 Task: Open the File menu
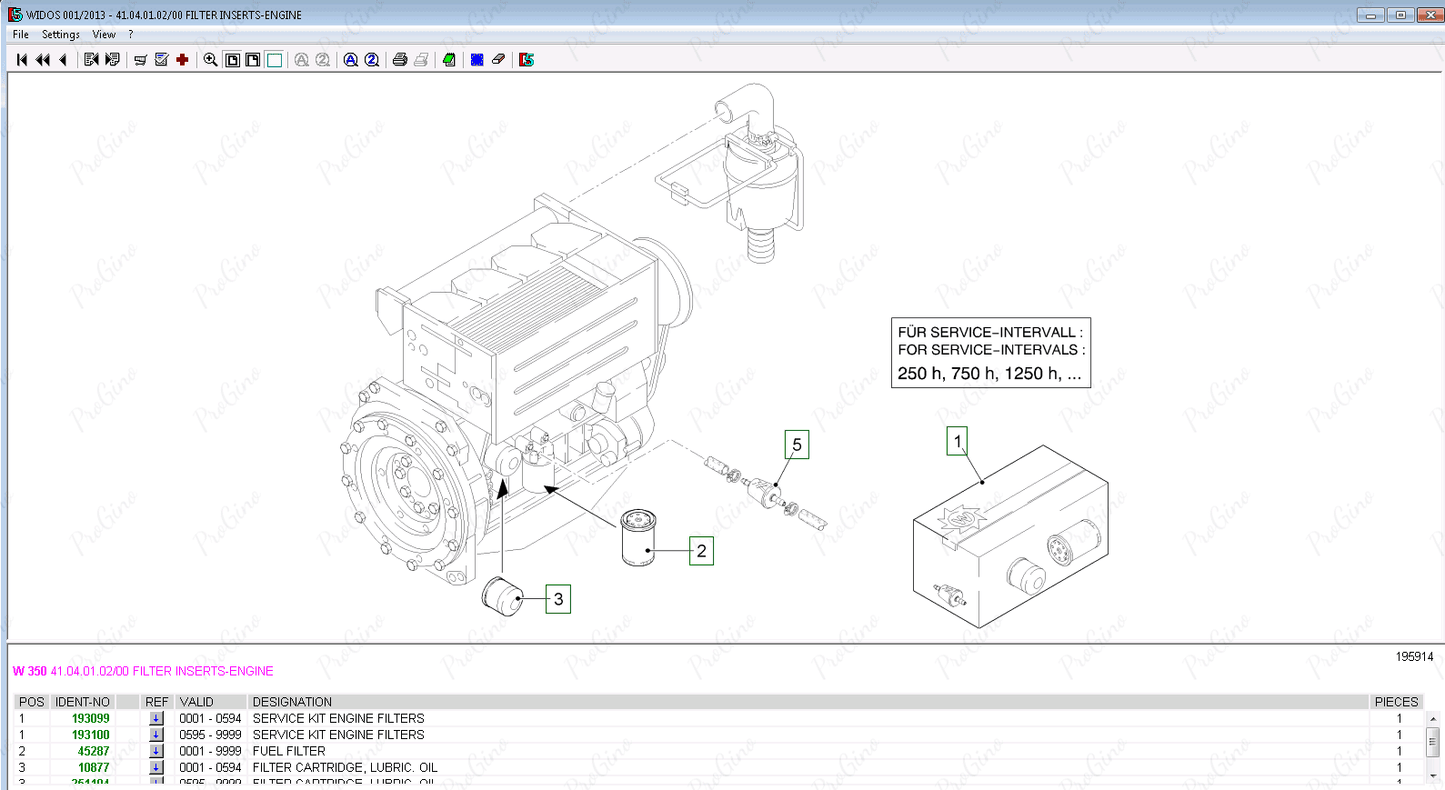(21, 34)
